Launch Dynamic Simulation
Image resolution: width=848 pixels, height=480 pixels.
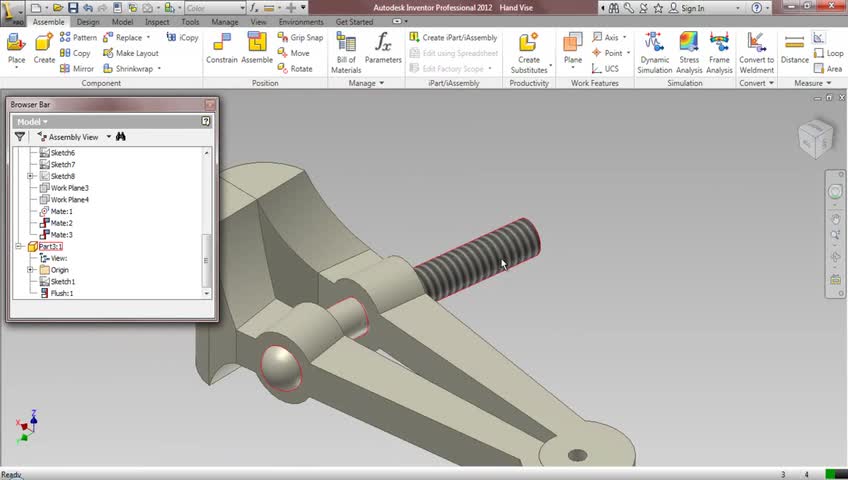click(654, 52)
